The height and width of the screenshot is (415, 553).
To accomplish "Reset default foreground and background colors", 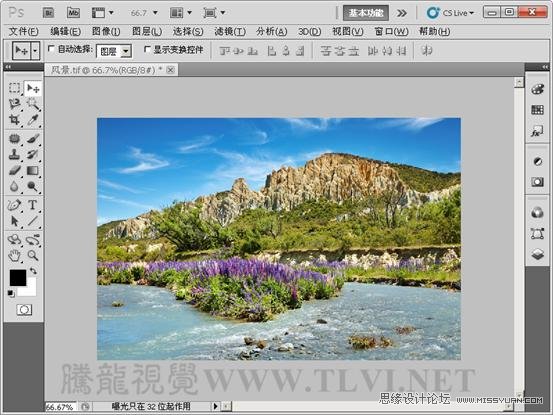I will tap(11, 293).
